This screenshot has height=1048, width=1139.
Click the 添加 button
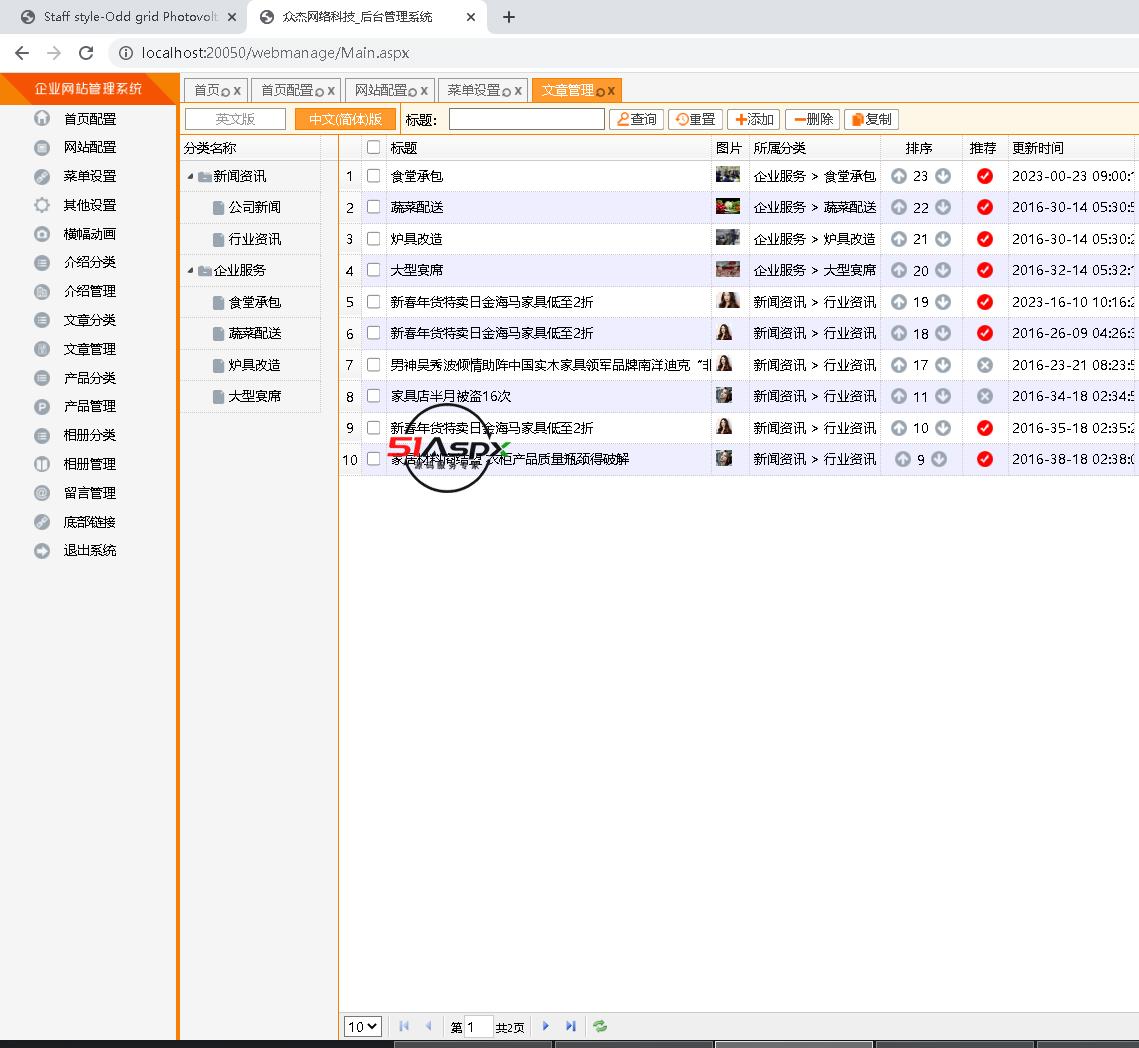[753, 119]
